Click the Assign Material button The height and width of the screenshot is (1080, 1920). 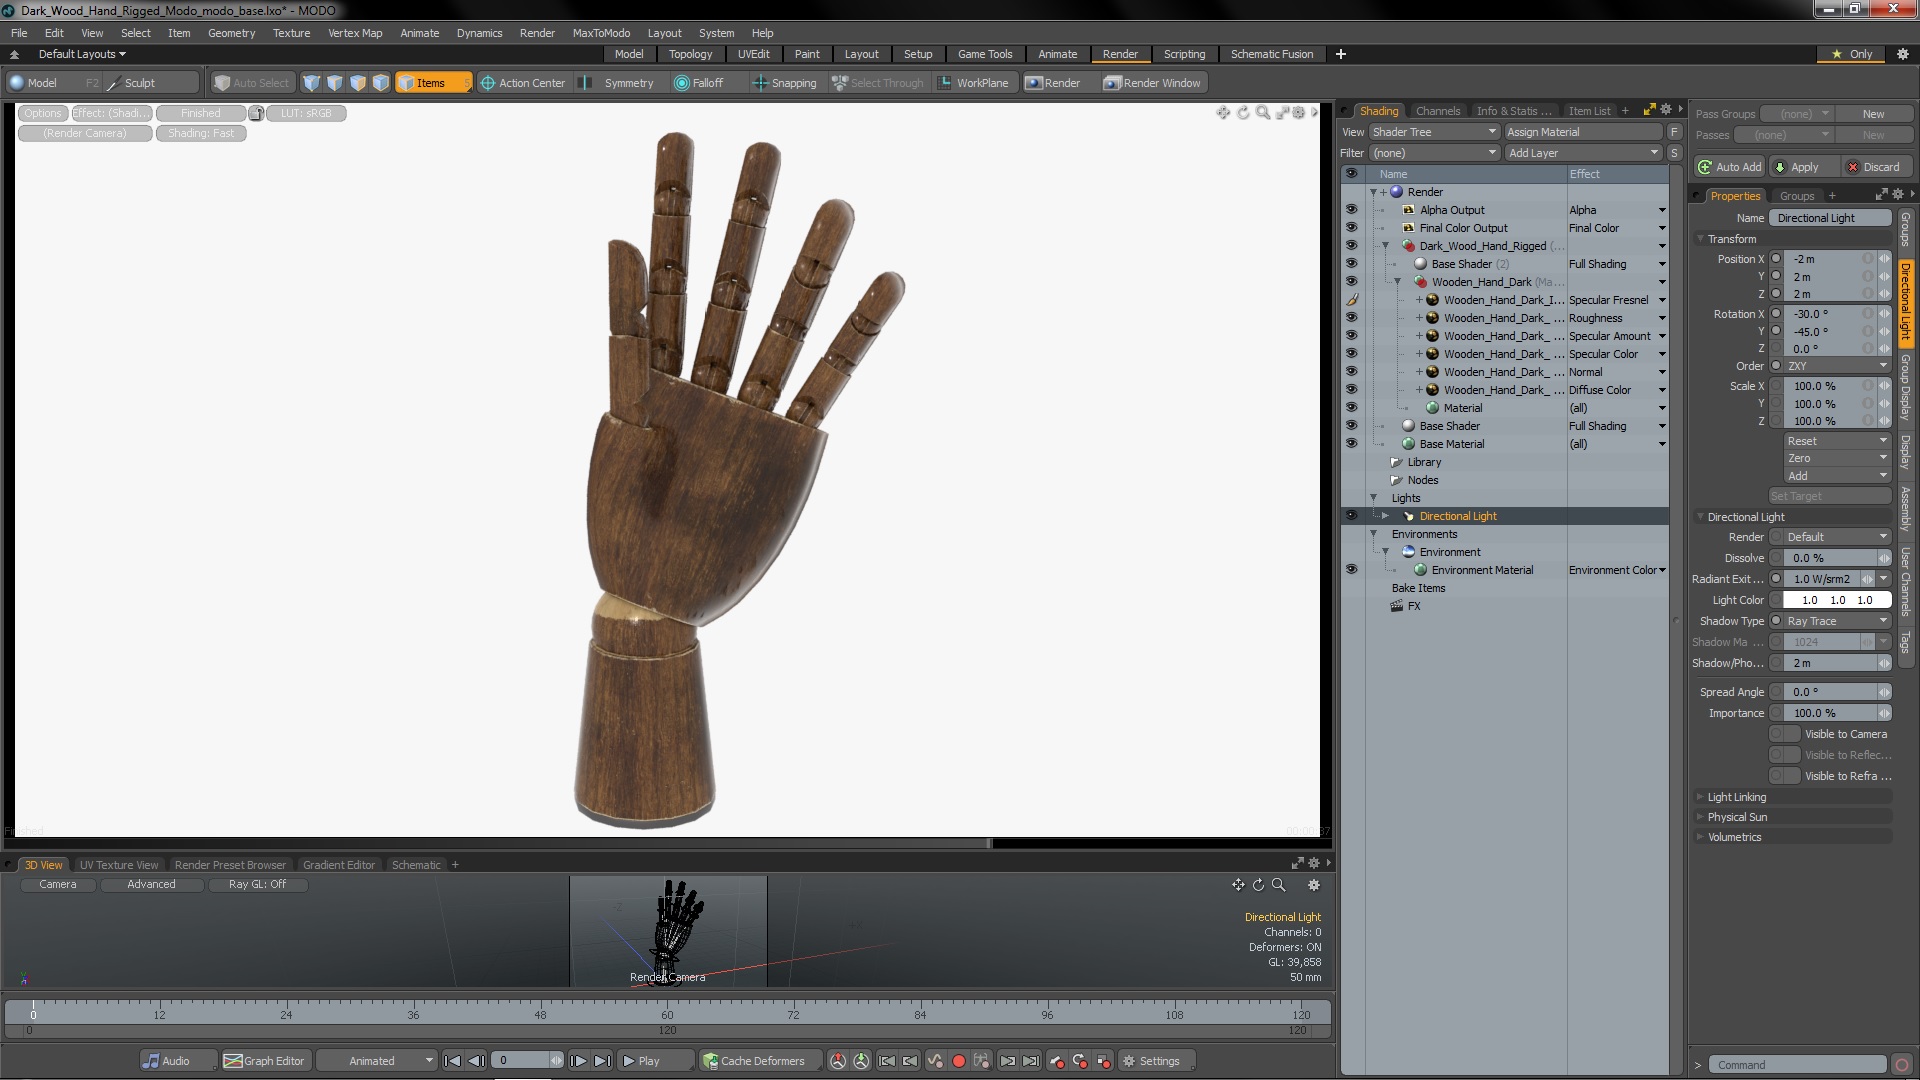click(1583, 132)
